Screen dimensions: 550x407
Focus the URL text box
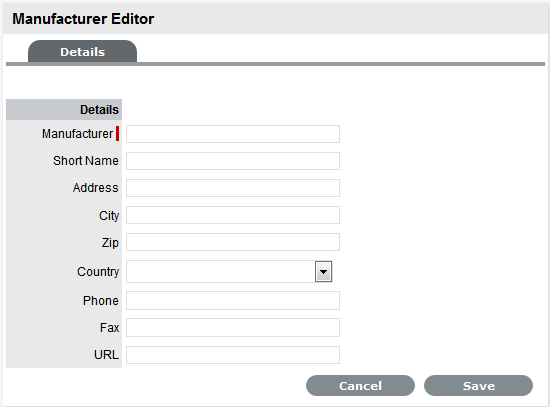[x=233, y=355]
